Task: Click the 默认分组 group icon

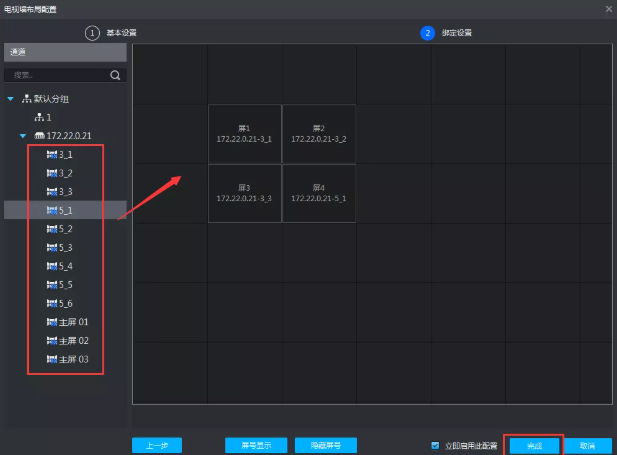Action: (x=26, y=99)
